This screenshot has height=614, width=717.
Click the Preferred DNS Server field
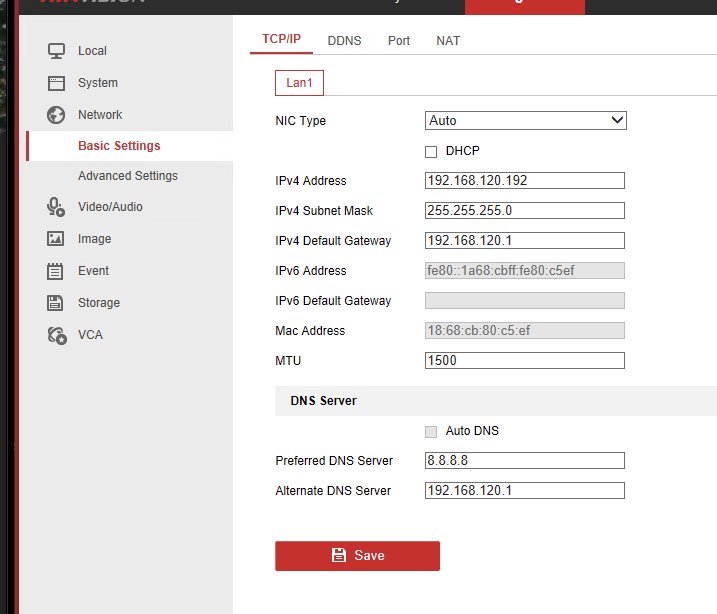525,461
